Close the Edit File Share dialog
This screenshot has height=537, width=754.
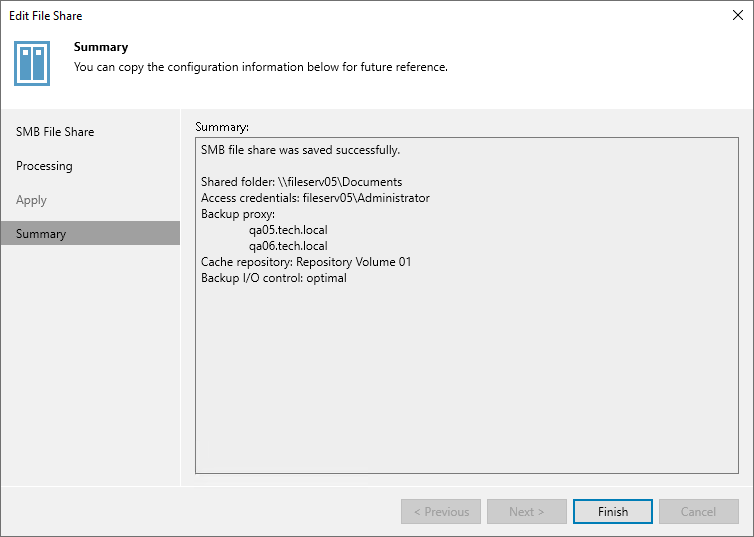click(x=738, y=15)
